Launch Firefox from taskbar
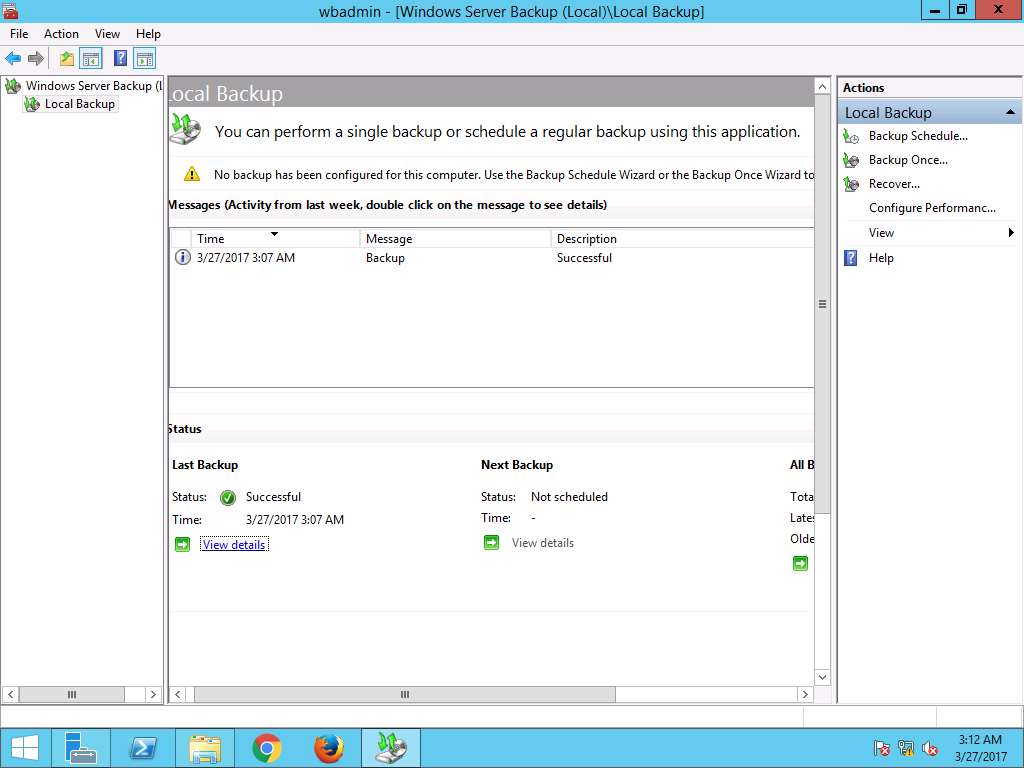 pos(328,748)
